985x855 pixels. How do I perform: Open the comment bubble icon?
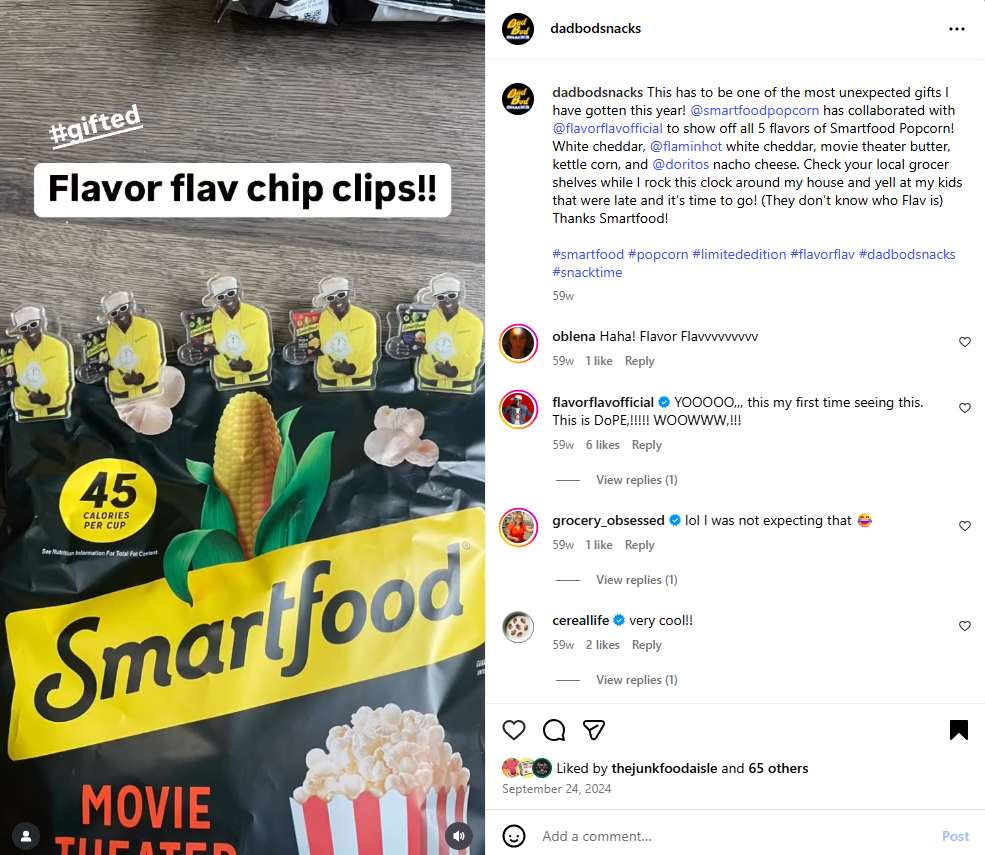[554, 730]
